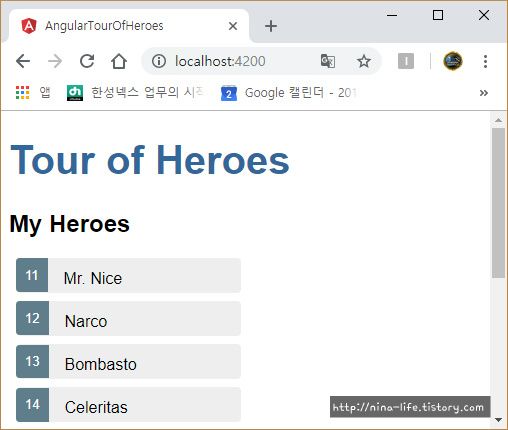This screenshot has height=430, width=508.
Task: Close the AngularTourOfHeroes tab
Action: [233, 26]
